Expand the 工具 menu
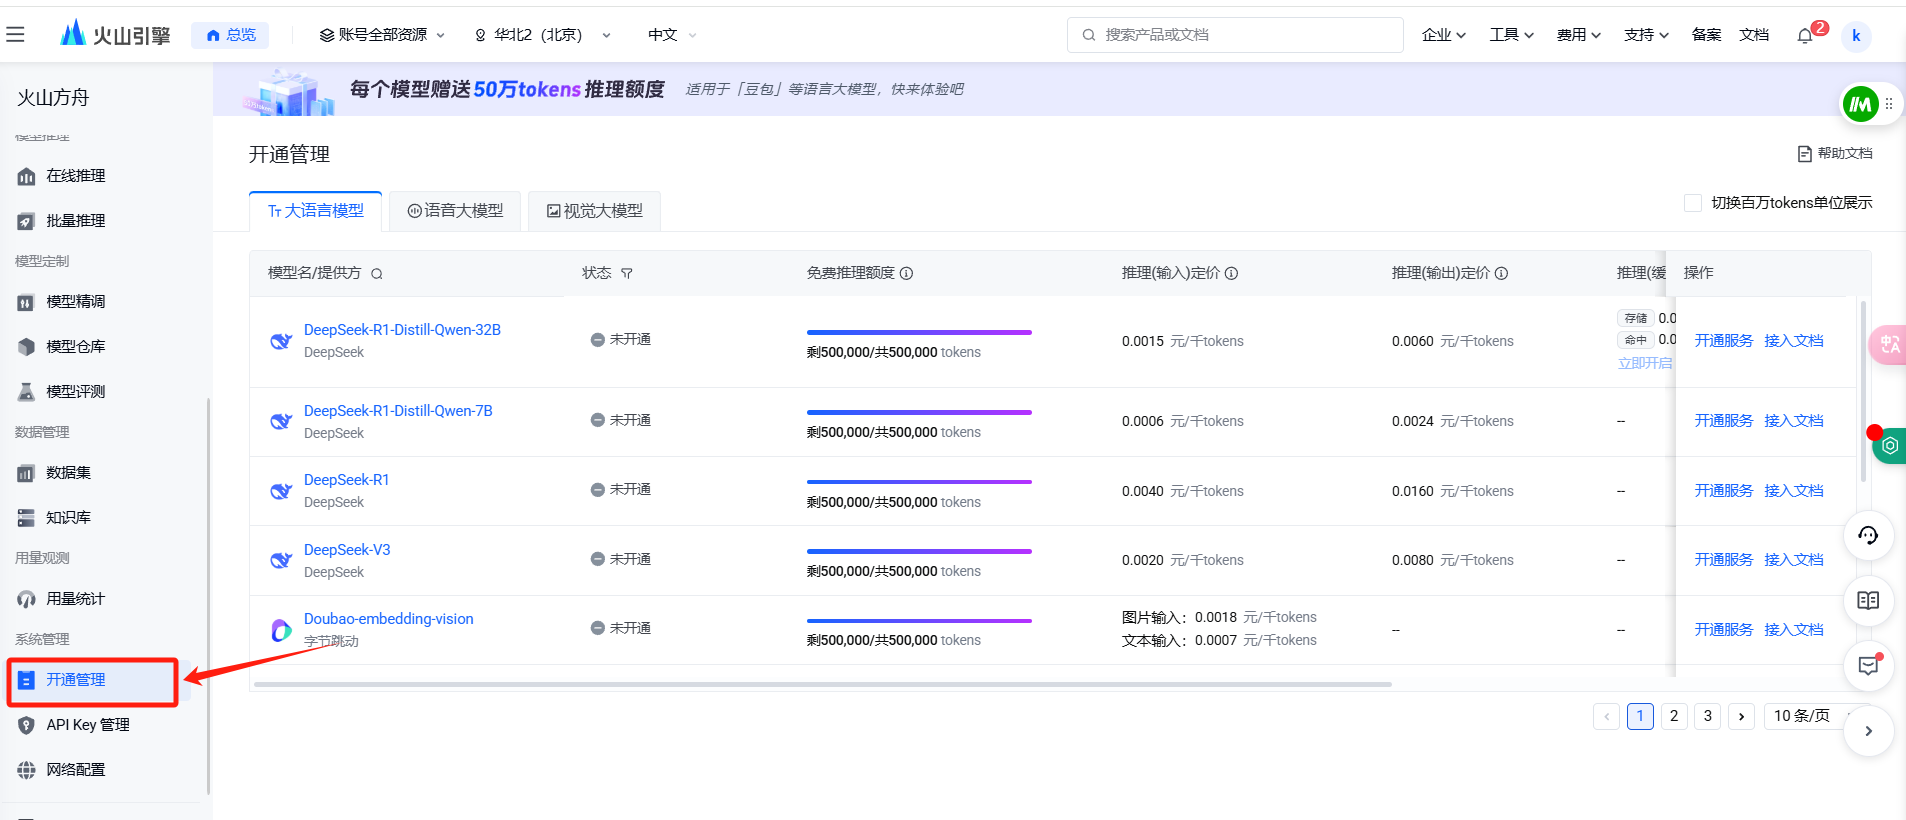 1511,35
